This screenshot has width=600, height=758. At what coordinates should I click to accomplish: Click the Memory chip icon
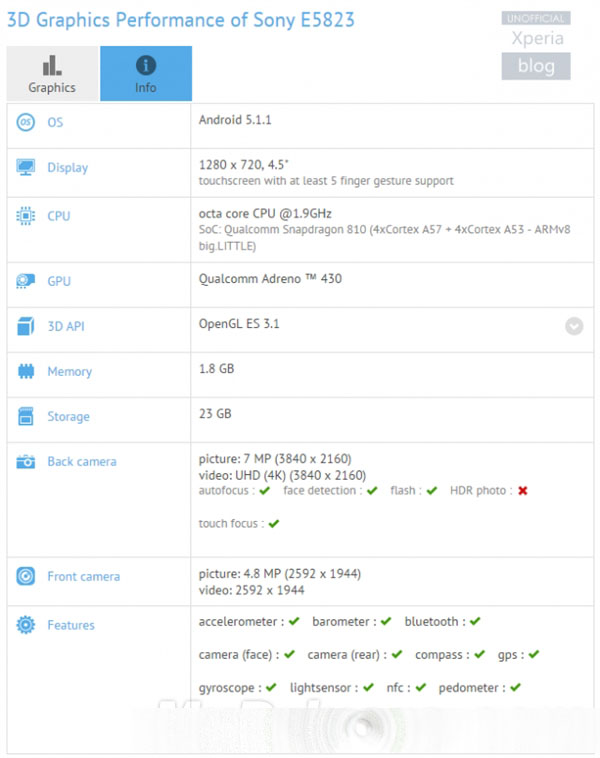[x=26, y=371]
